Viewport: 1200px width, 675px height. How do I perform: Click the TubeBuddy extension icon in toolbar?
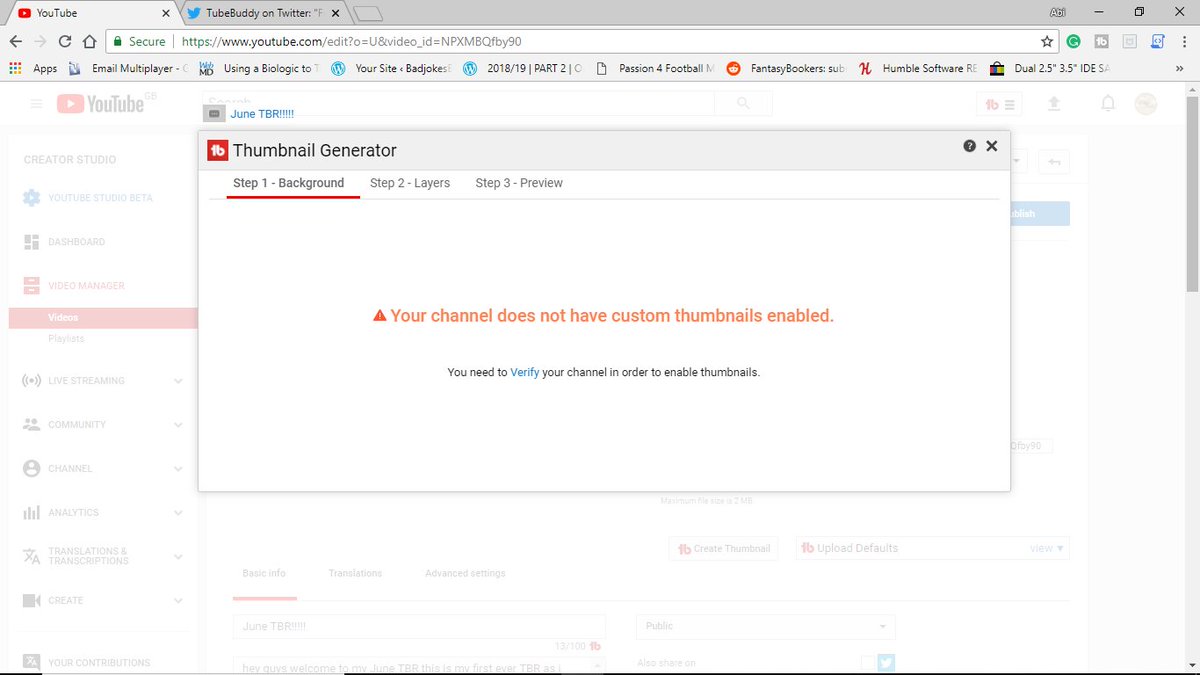(1102, 42)
